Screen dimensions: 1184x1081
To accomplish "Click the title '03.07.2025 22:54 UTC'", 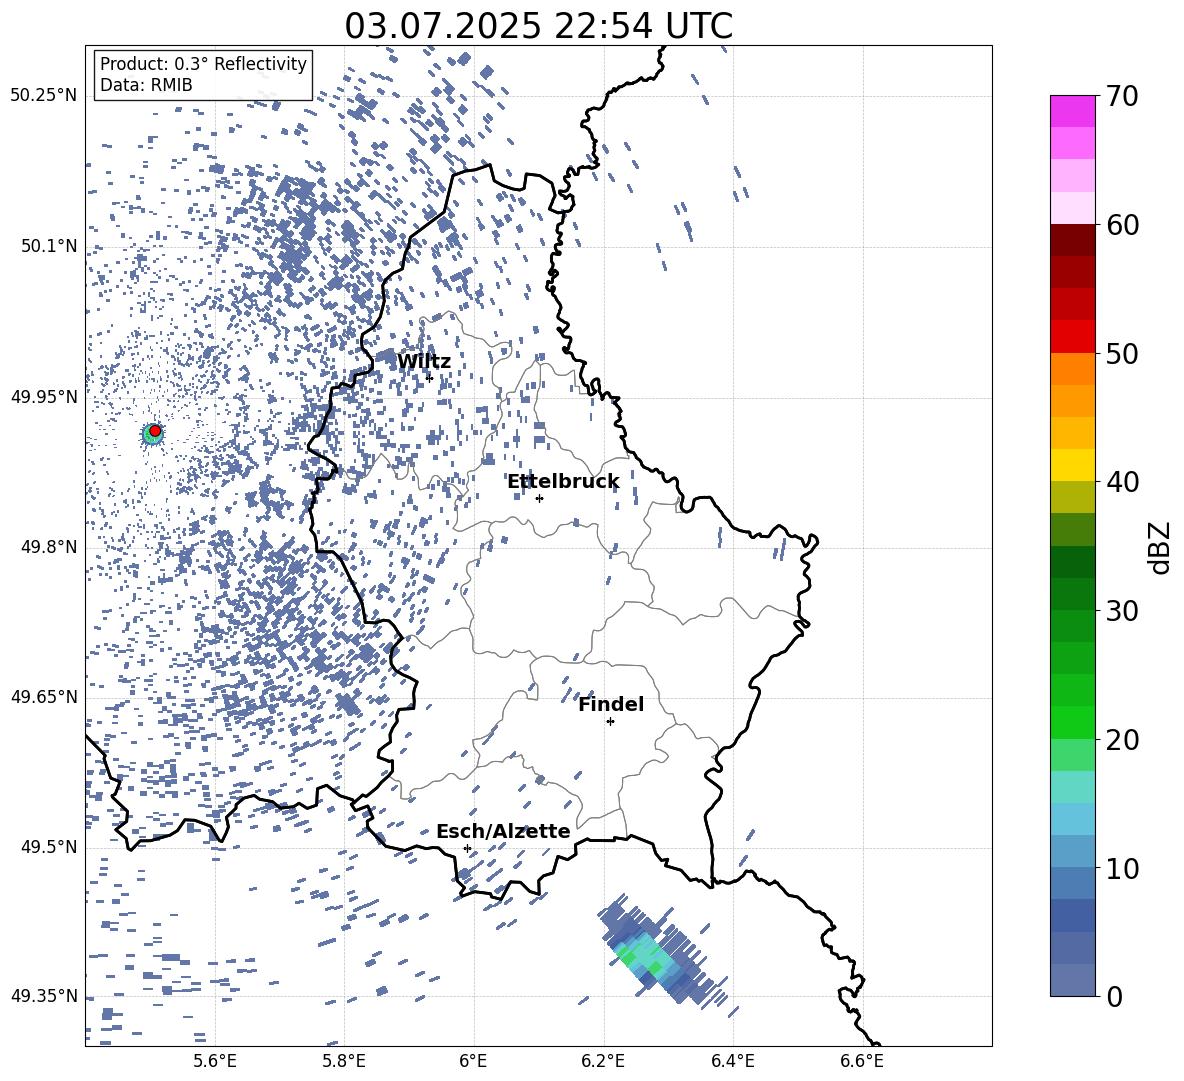I will click(x=538, y=26).
